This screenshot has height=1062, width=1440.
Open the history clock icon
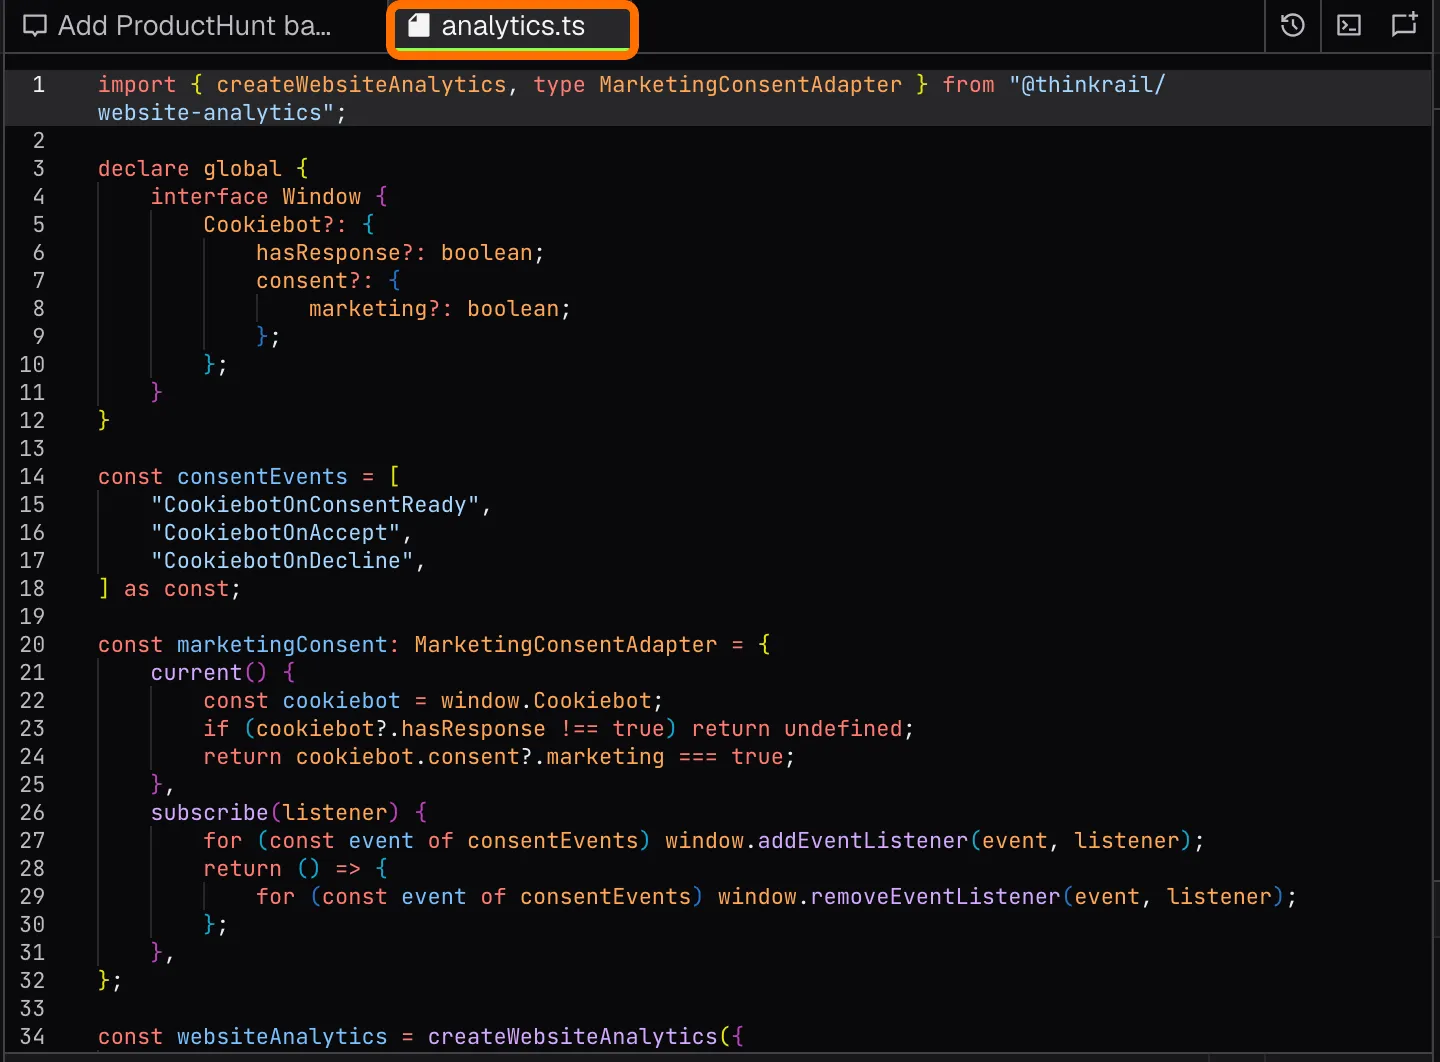pos(1292,25)
